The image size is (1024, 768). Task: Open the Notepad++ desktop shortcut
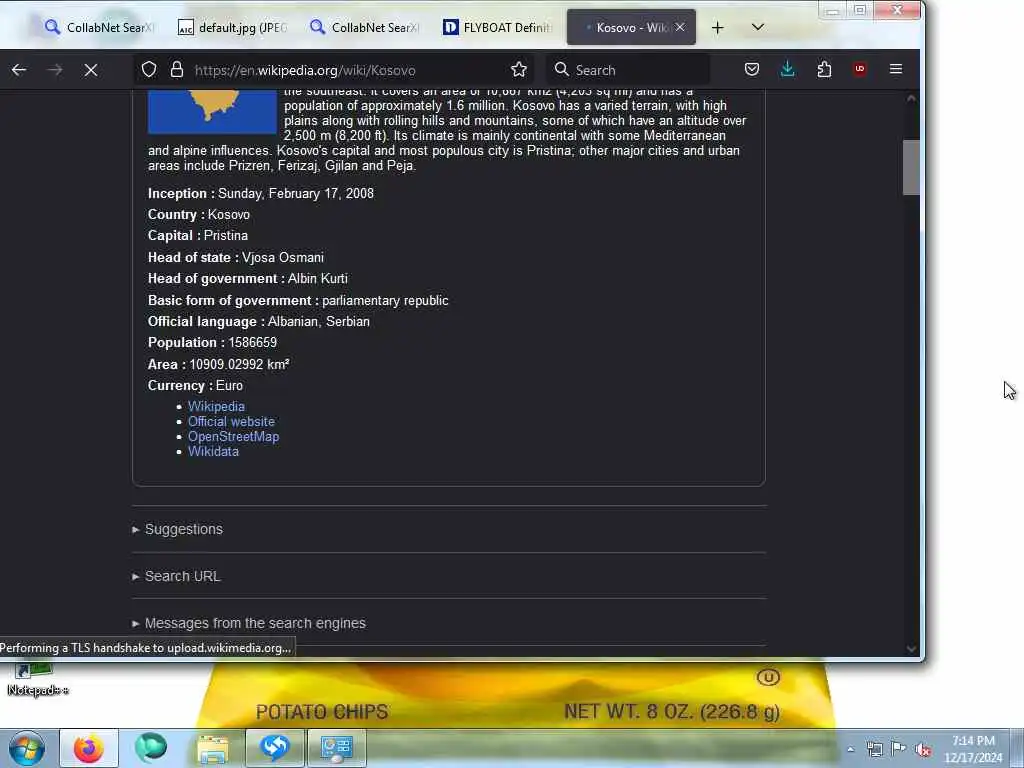point(36,679)
